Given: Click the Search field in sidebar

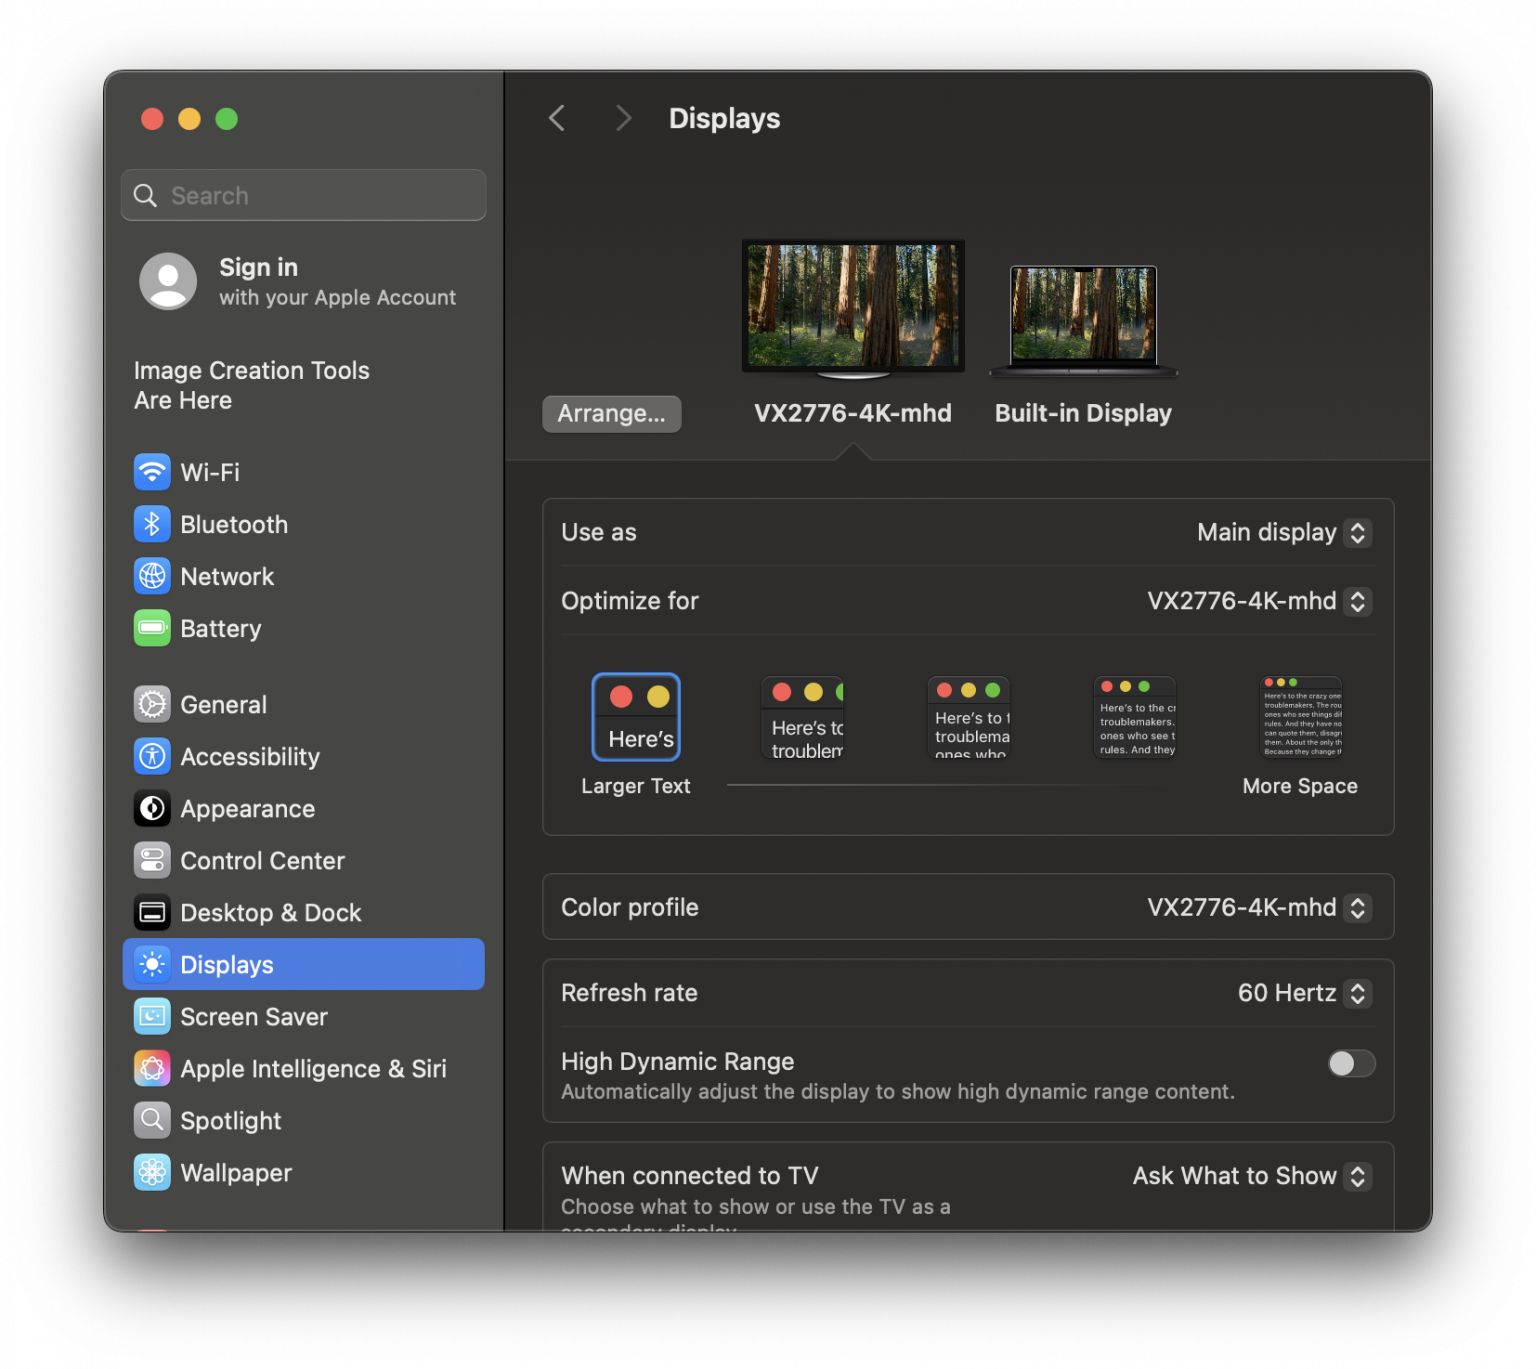Looking at the screenshot, I should (304, 196).
